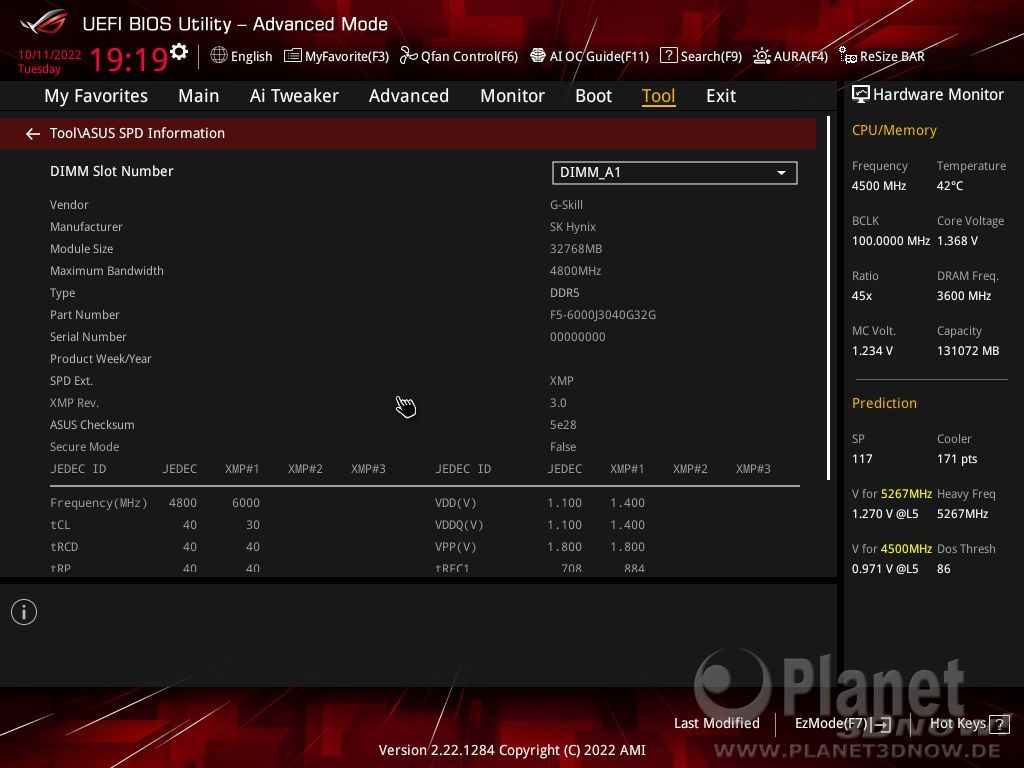Screen dimensions: 1024x768
Task: Click the EzMode exit arrow icon
Action: [x=882, y=724]
